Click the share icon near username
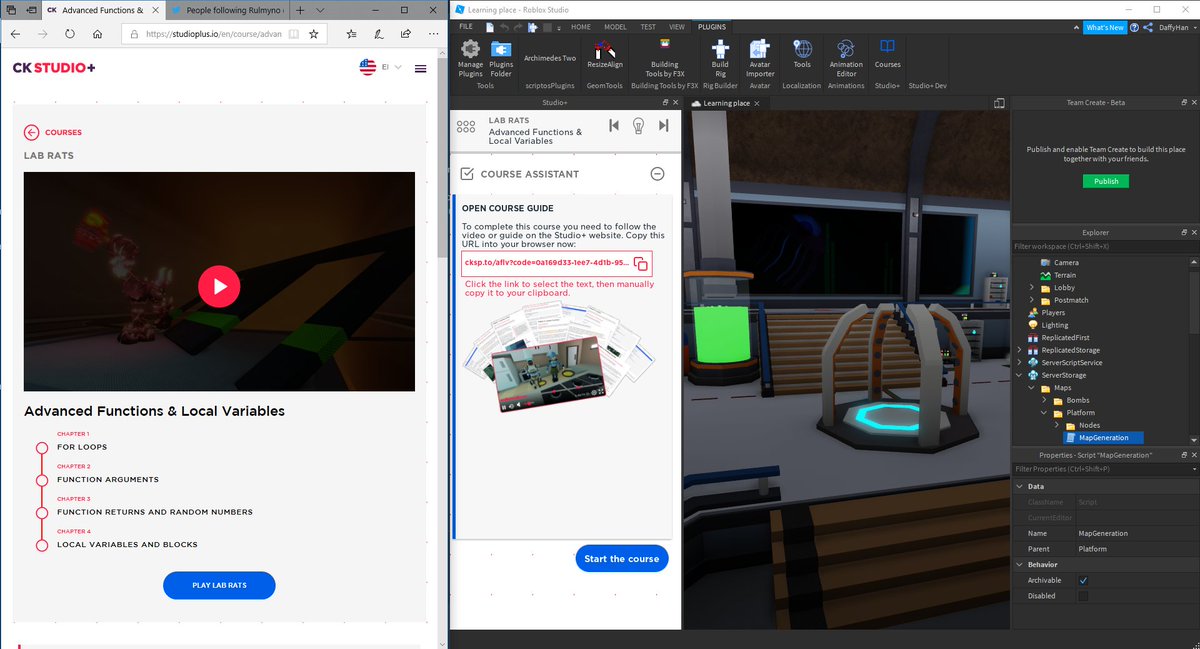1200x649 pixels. 1149,27
